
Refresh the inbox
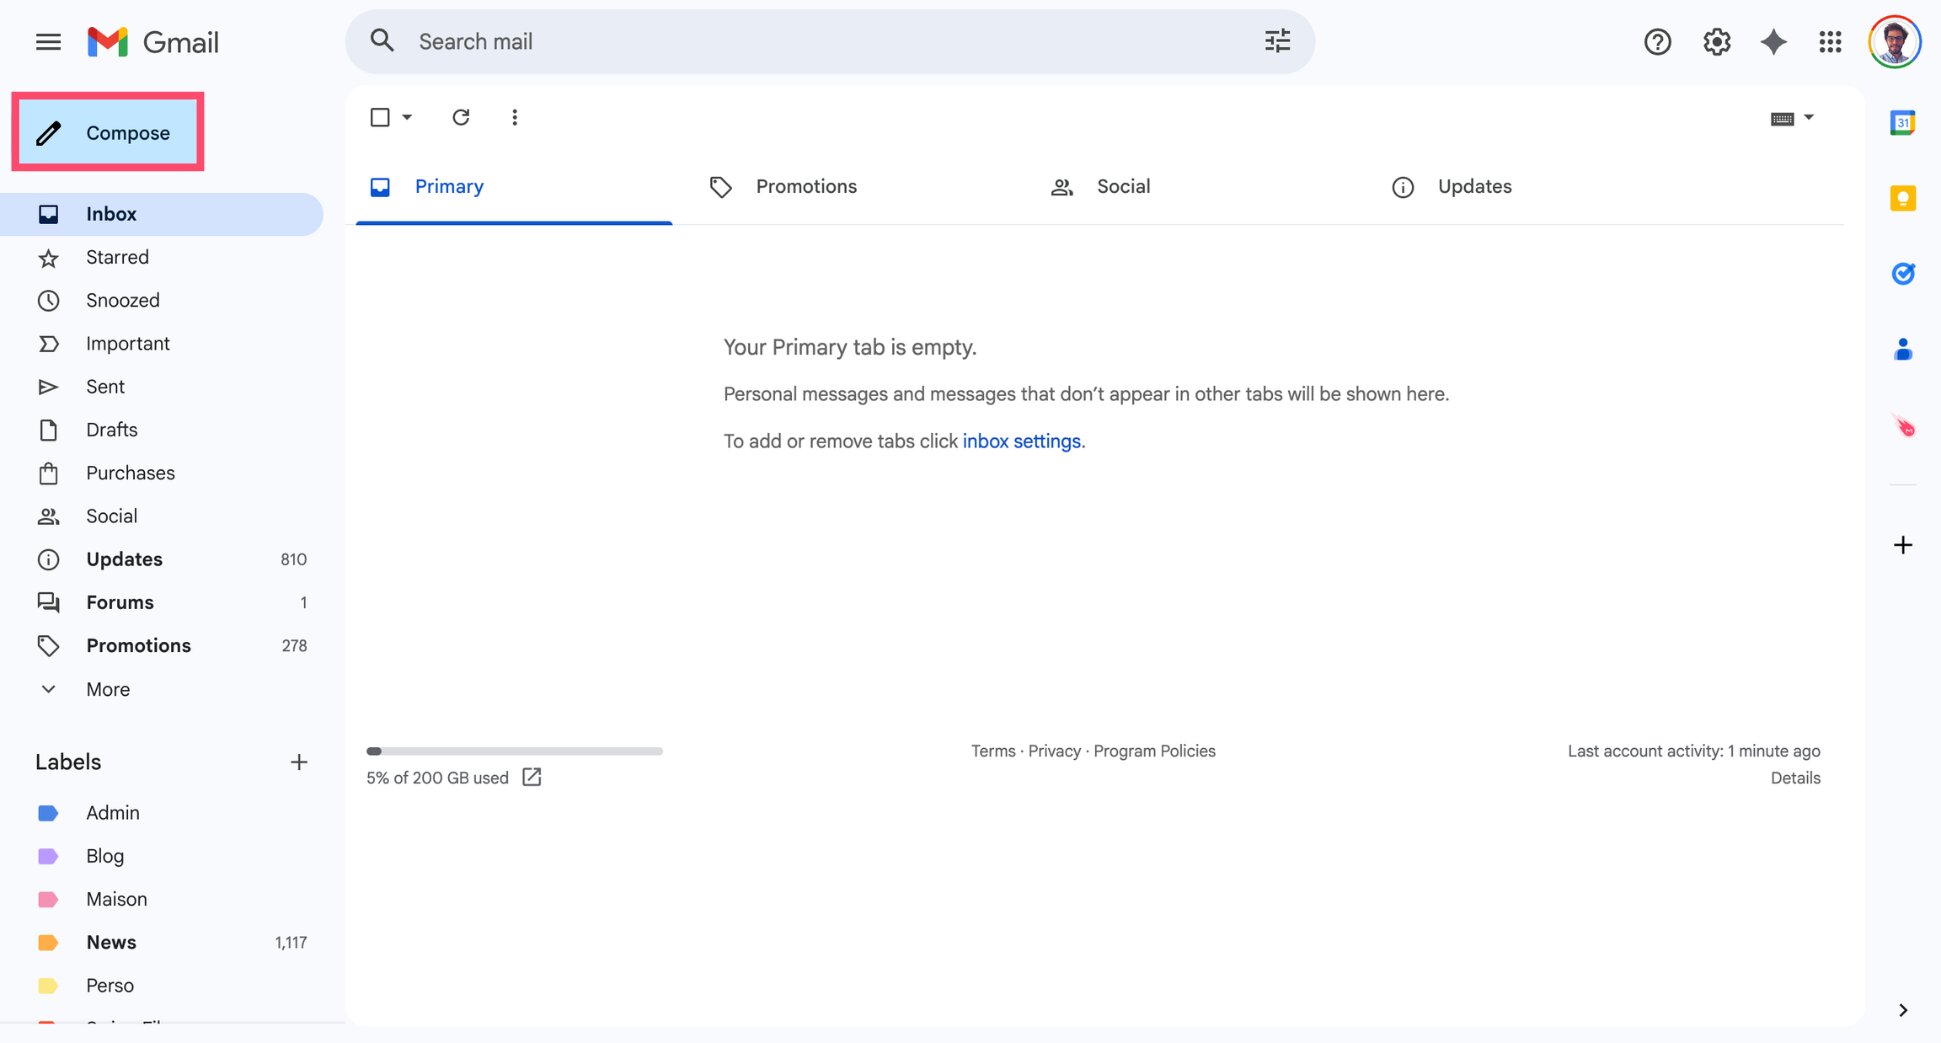461,117
